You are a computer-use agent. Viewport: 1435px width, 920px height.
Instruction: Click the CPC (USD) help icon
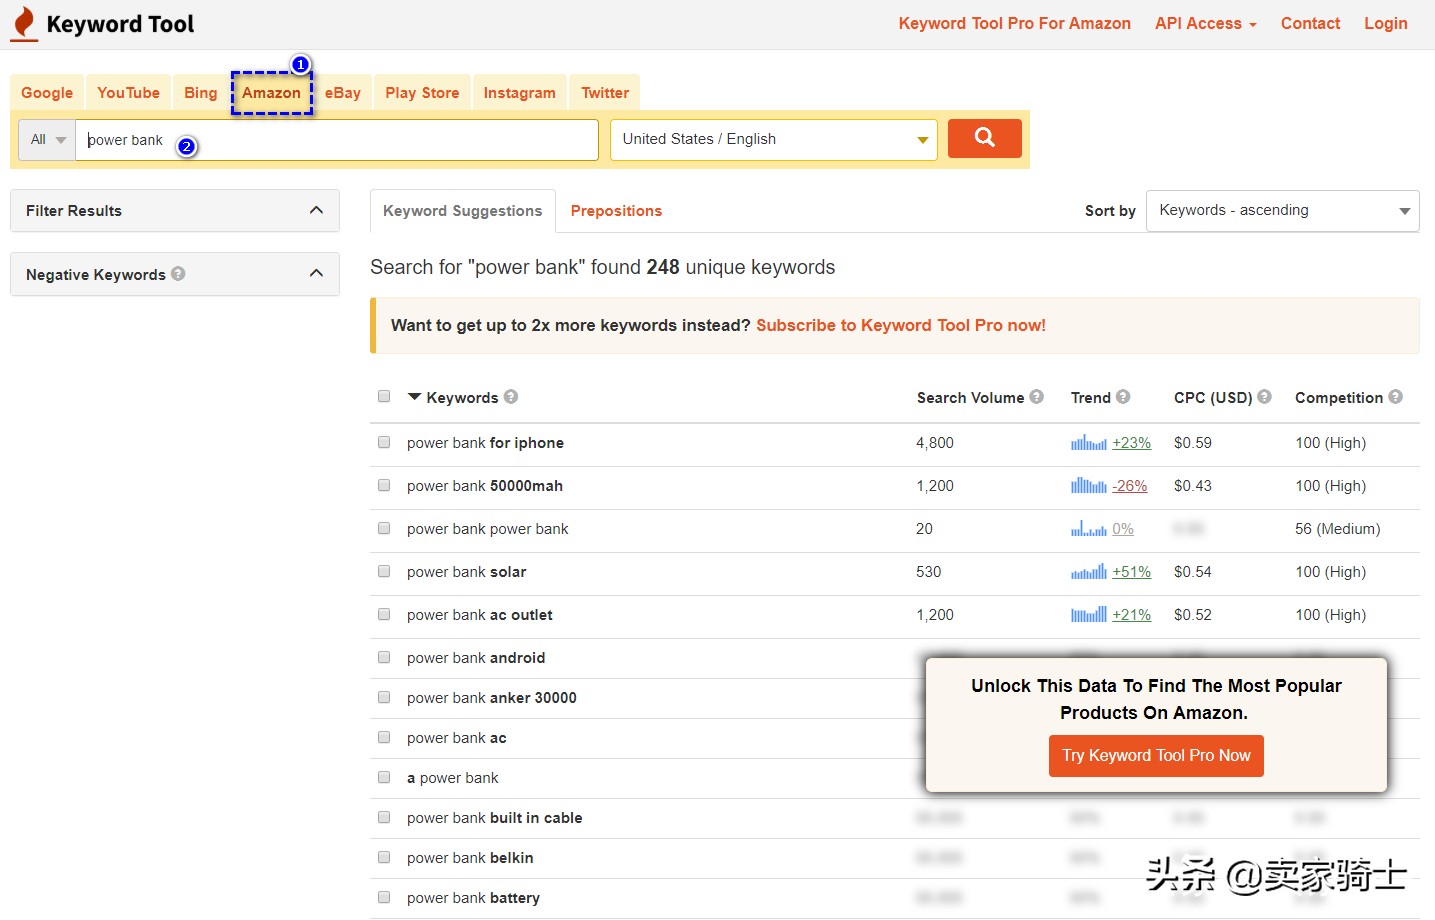1264,396
